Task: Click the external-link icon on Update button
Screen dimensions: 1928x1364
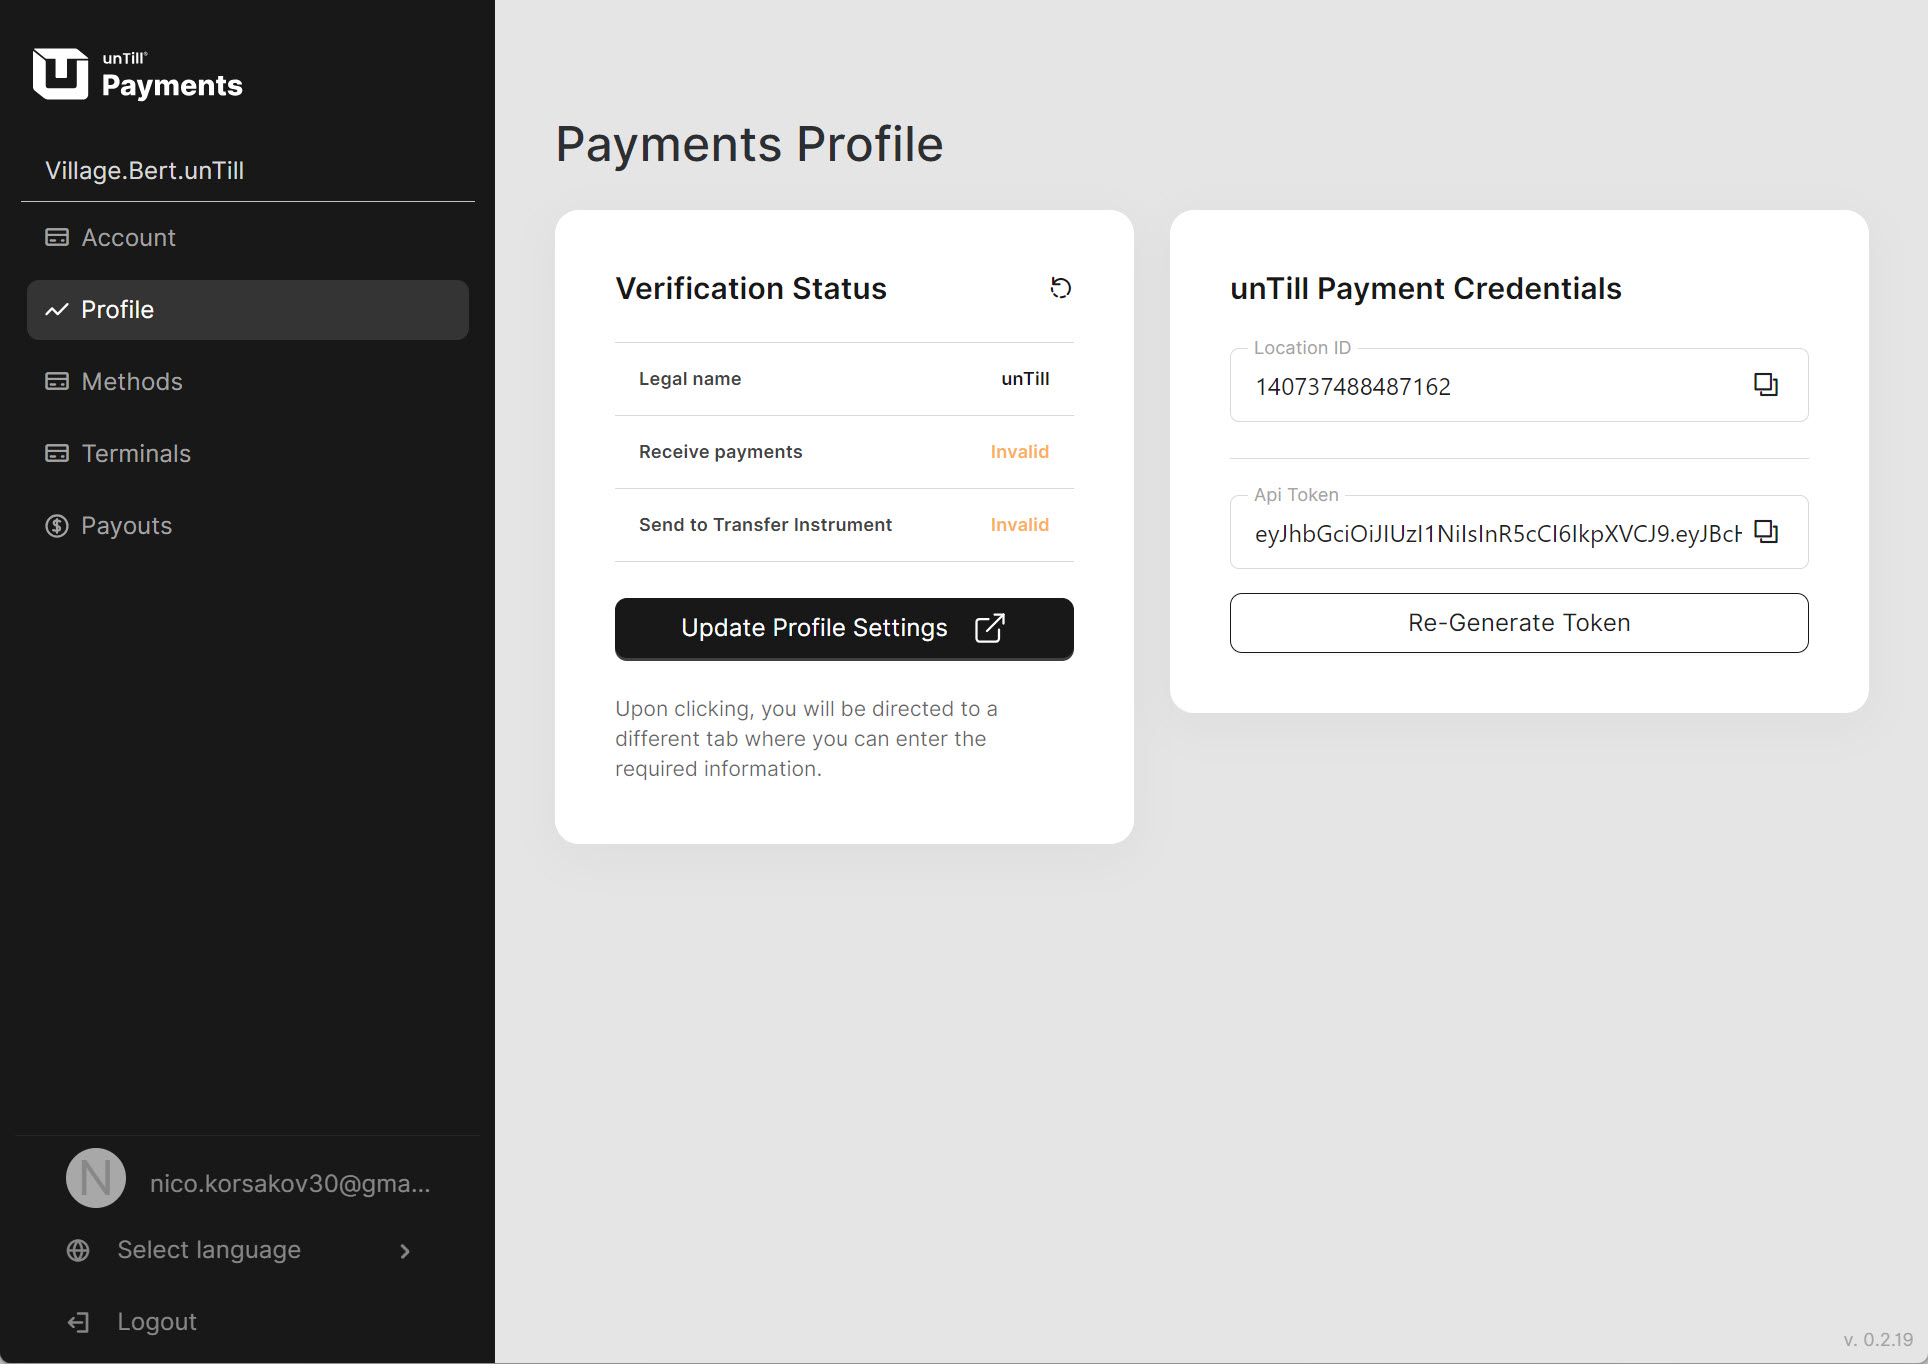Action: (989, 628)
